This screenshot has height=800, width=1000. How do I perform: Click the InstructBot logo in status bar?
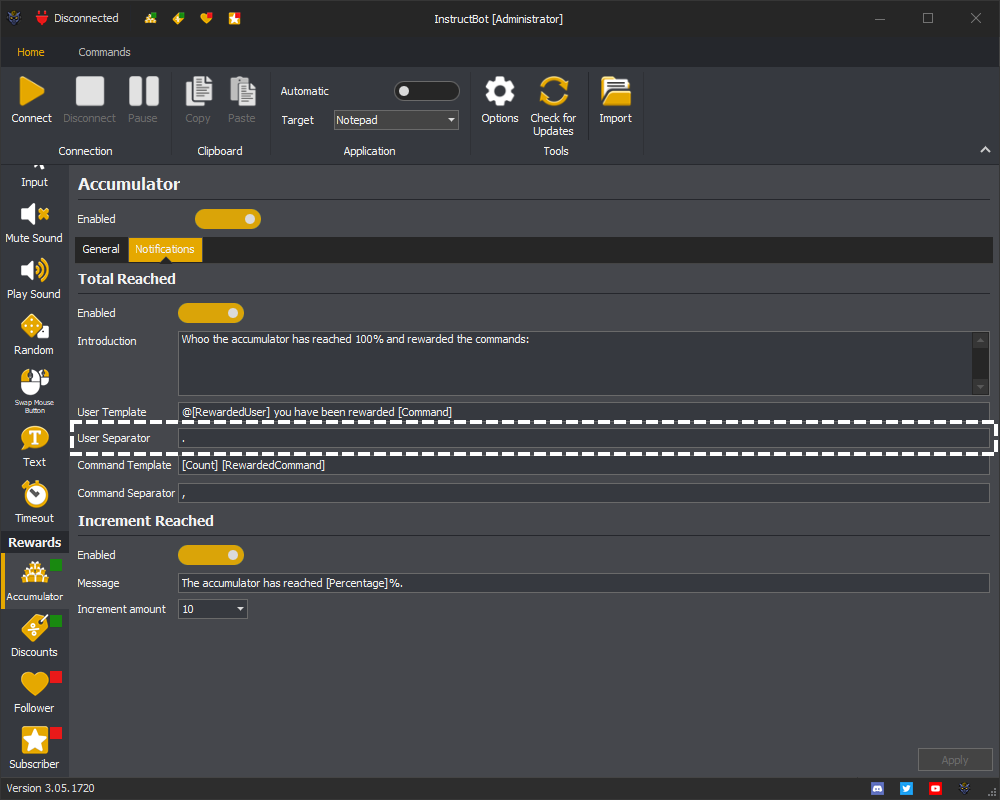pyautogui.click(x=964, y=789)
